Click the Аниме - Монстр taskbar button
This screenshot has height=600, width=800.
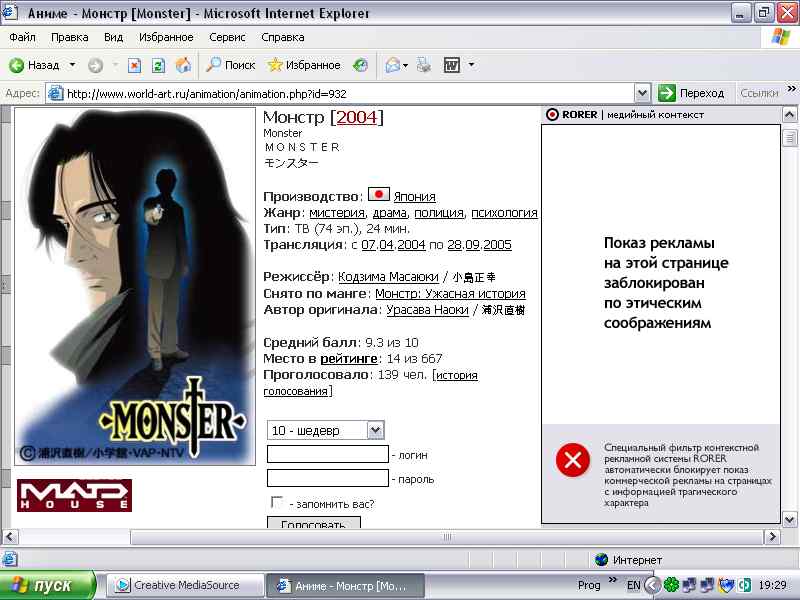(x=345, y=586)
